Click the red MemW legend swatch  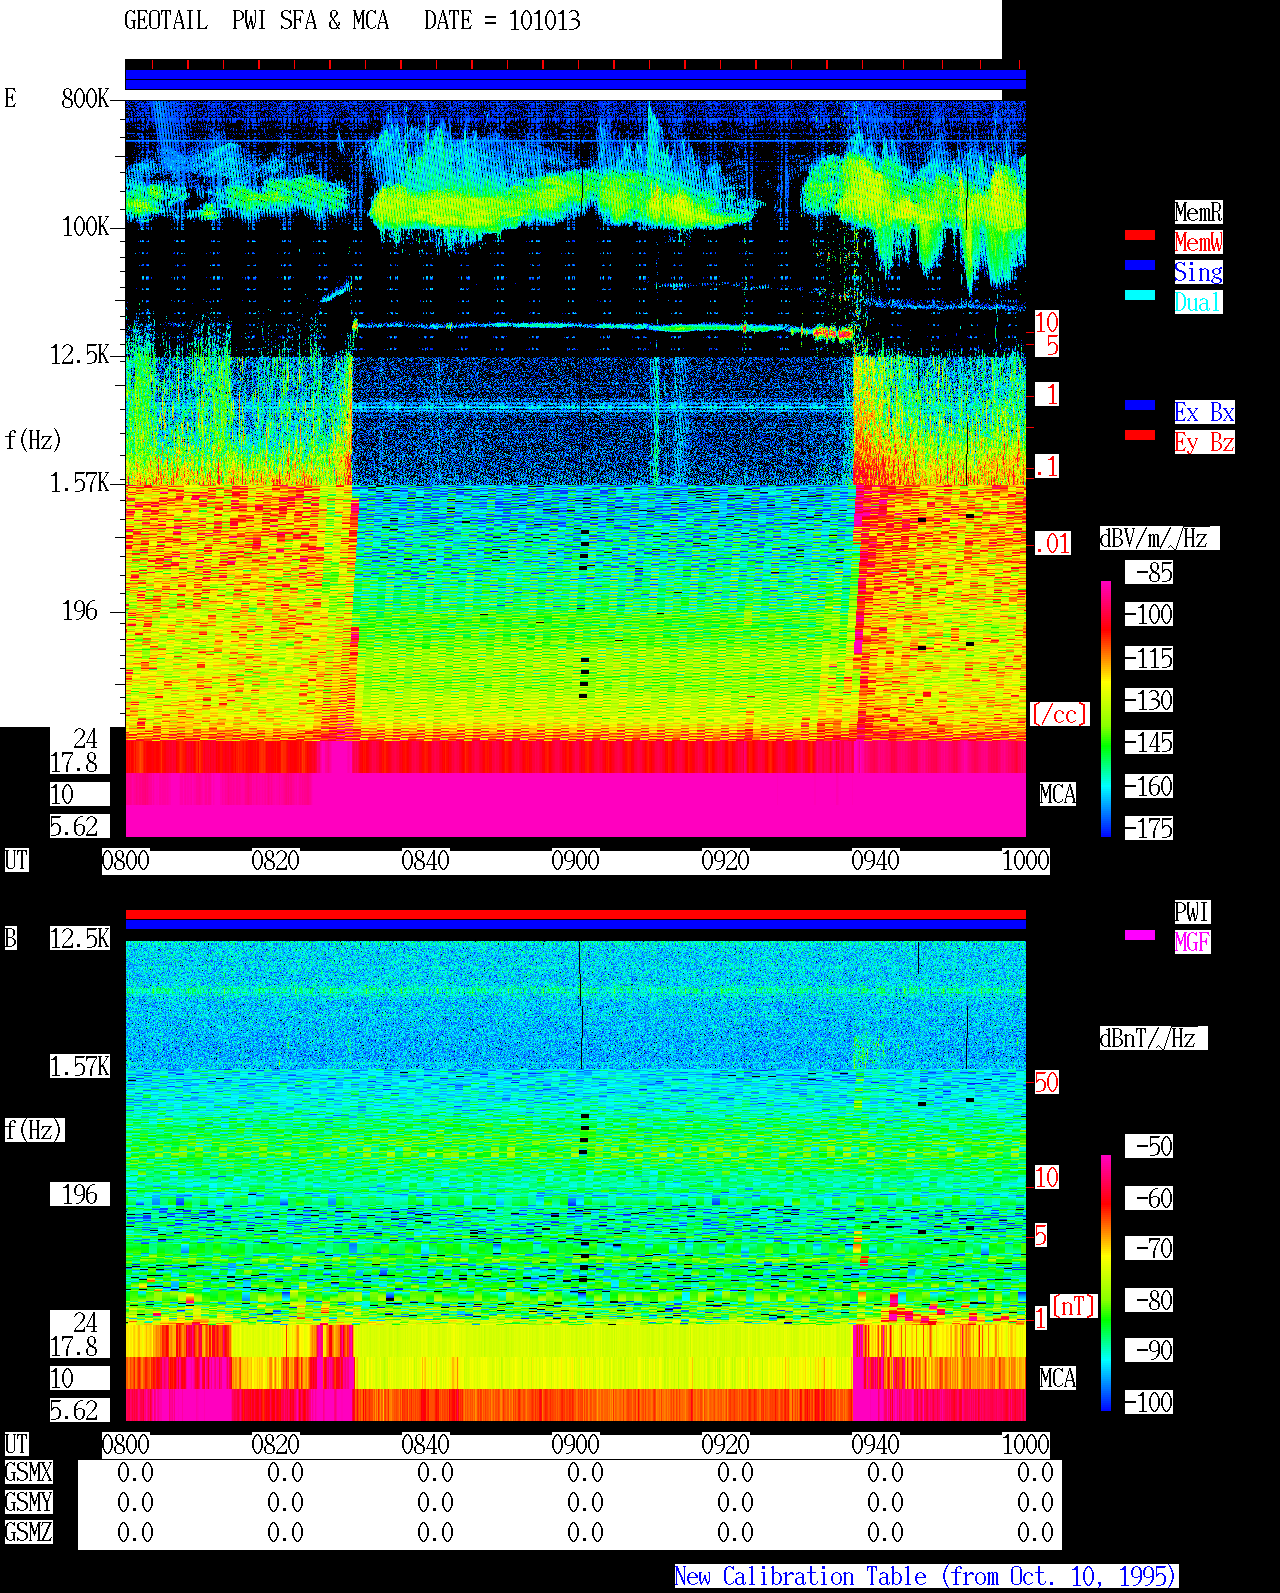[x=1140, y=235]
